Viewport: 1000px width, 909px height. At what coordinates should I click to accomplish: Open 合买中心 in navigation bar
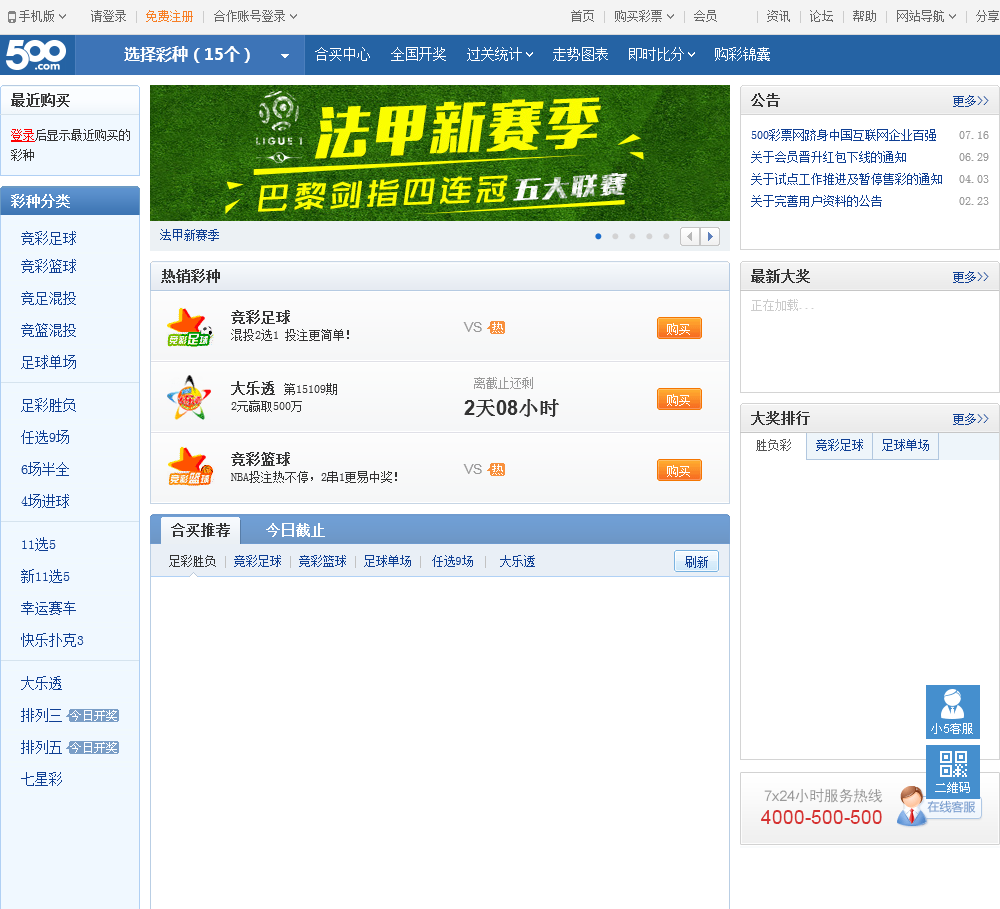pyautogui.click(x=342, y=55)
